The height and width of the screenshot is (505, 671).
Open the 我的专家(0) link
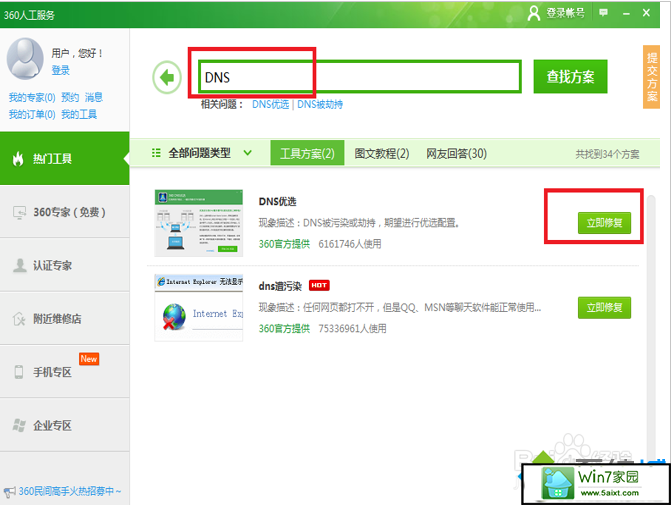pyautogui.click(x=32, y=98)
